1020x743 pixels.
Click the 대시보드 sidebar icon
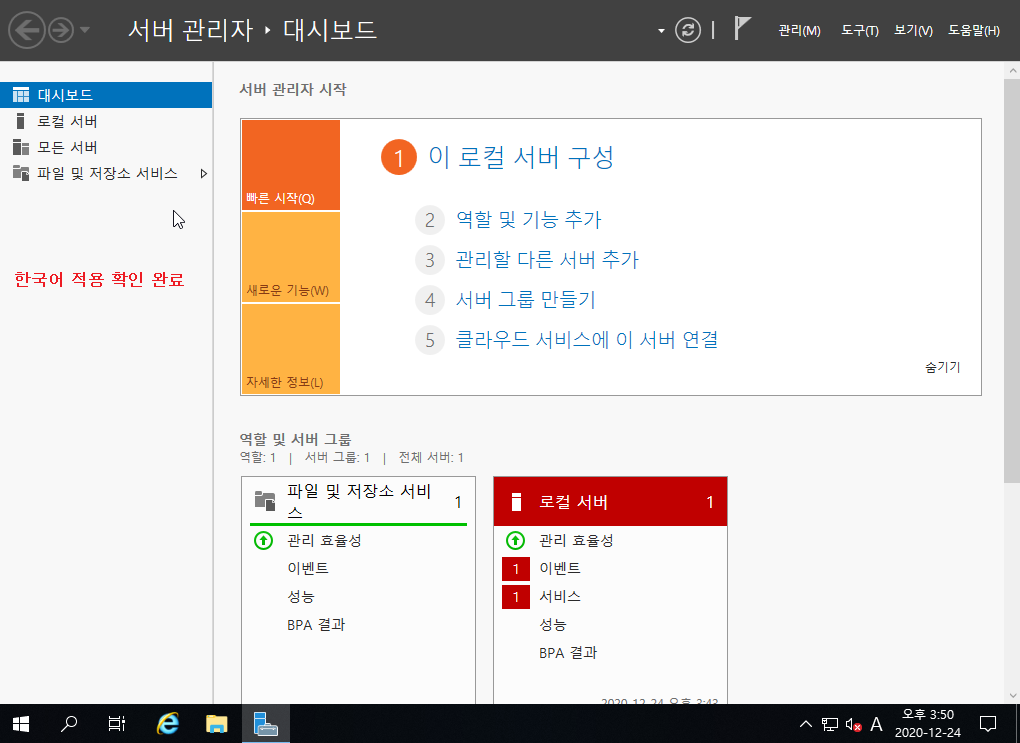point(21,95)
